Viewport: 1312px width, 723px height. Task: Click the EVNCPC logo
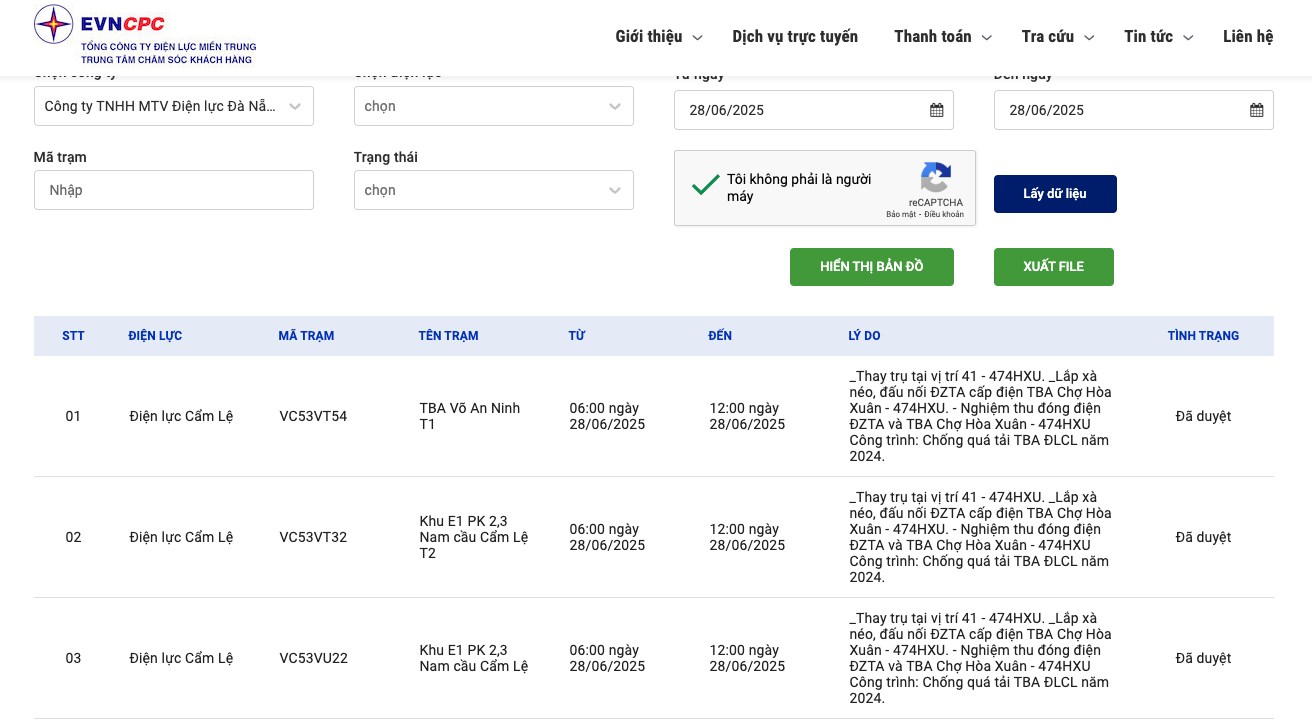pyautogui.click(x=145, y=37)
